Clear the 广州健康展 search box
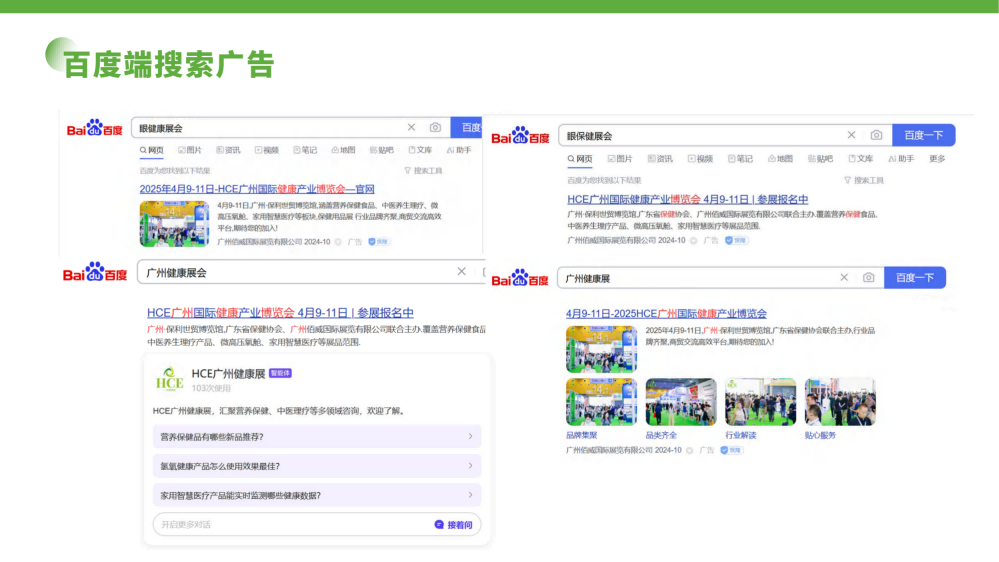The width and height of the screenshot is (999, 562). pyautogui.click(x=844, y=277)
